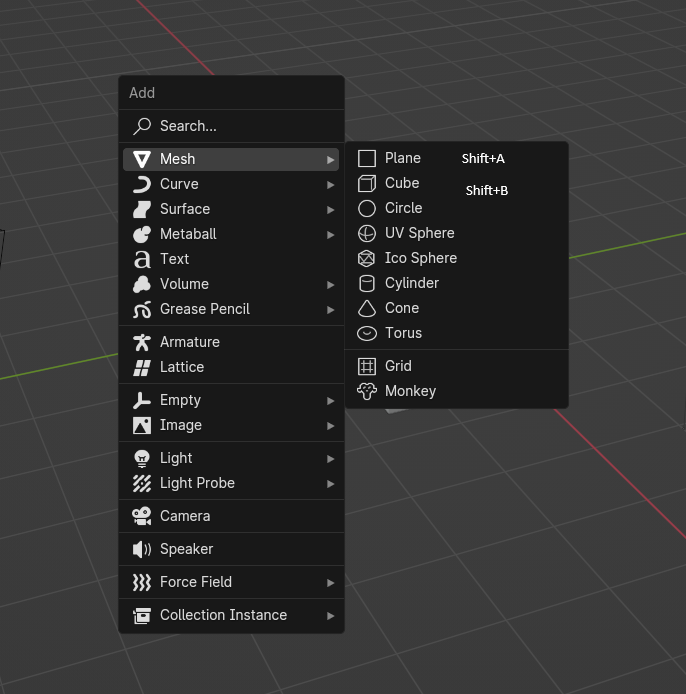686x694 pixels.
Task: Click the Surface icon
Action: 142,209
